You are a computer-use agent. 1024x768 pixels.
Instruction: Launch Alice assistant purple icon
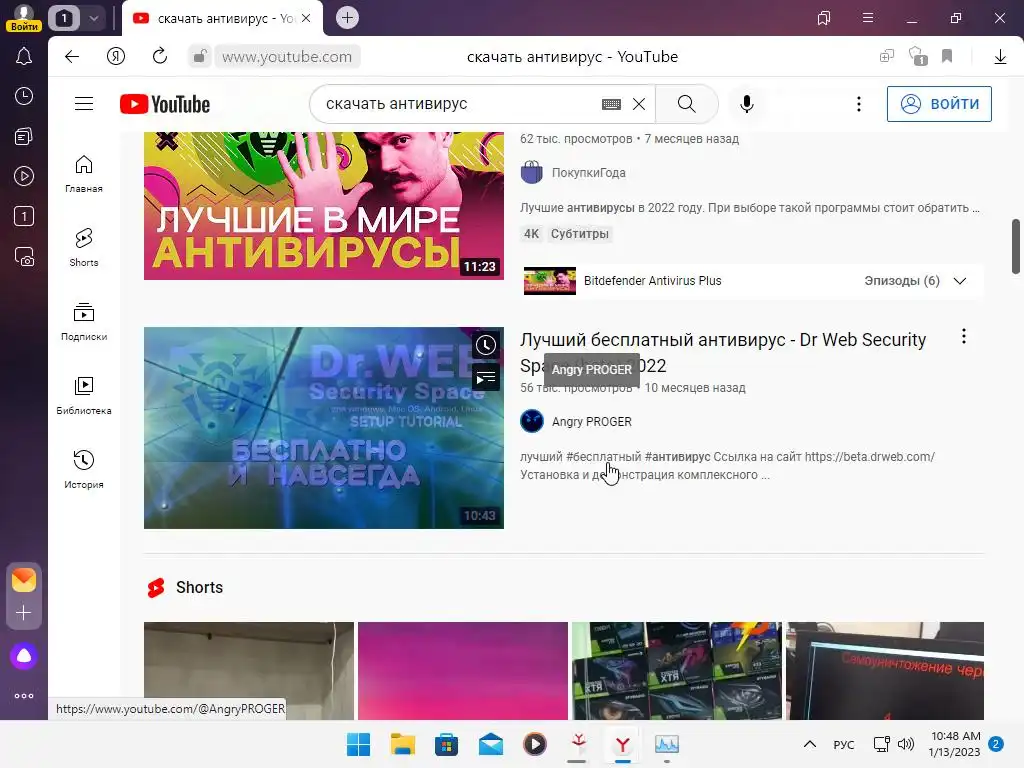[24, 656]
